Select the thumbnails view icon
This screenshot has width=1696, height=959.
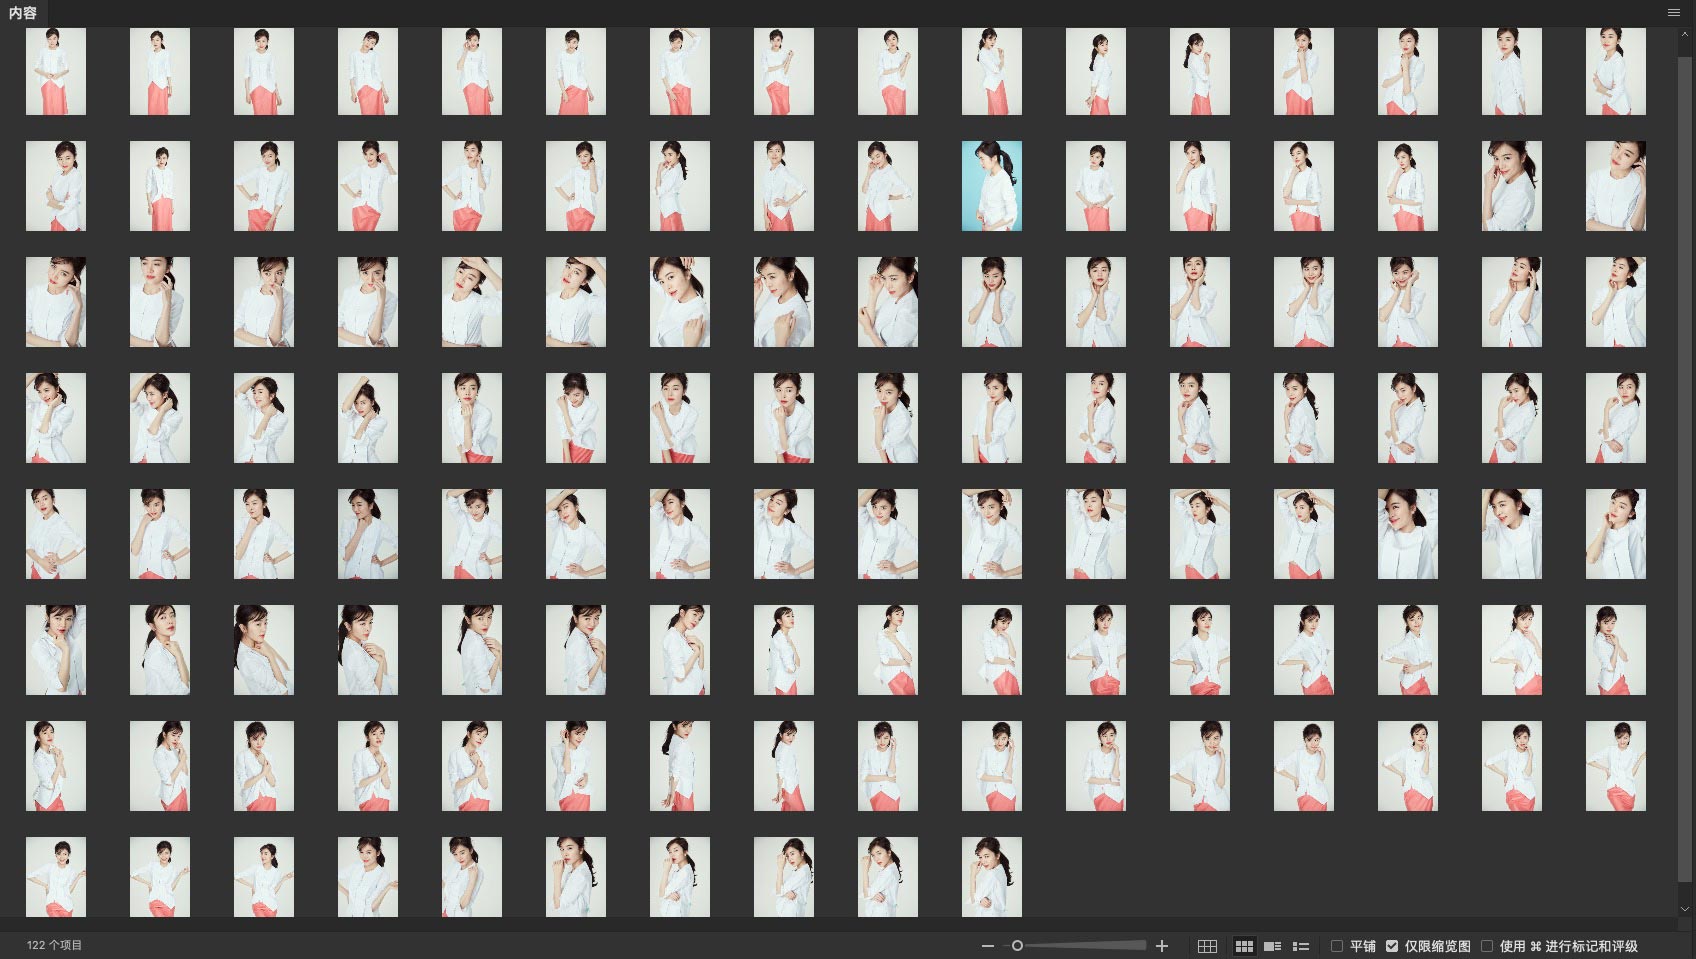[1244, 946]
